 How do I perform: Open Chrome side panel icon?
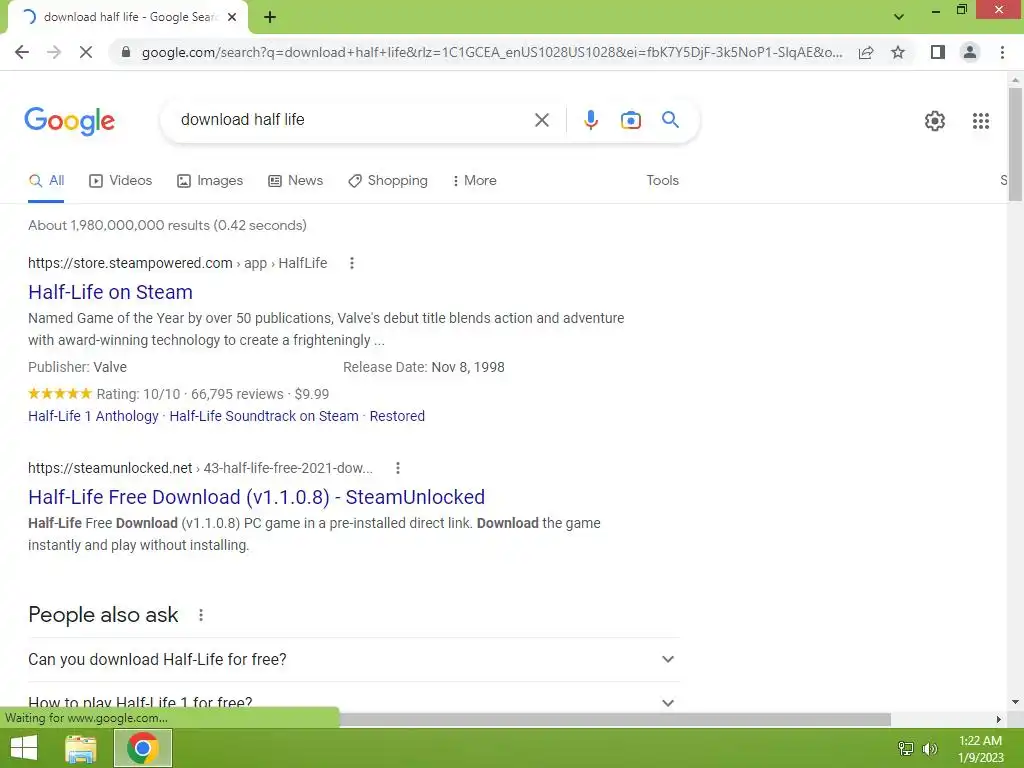[x=938, y=52]
